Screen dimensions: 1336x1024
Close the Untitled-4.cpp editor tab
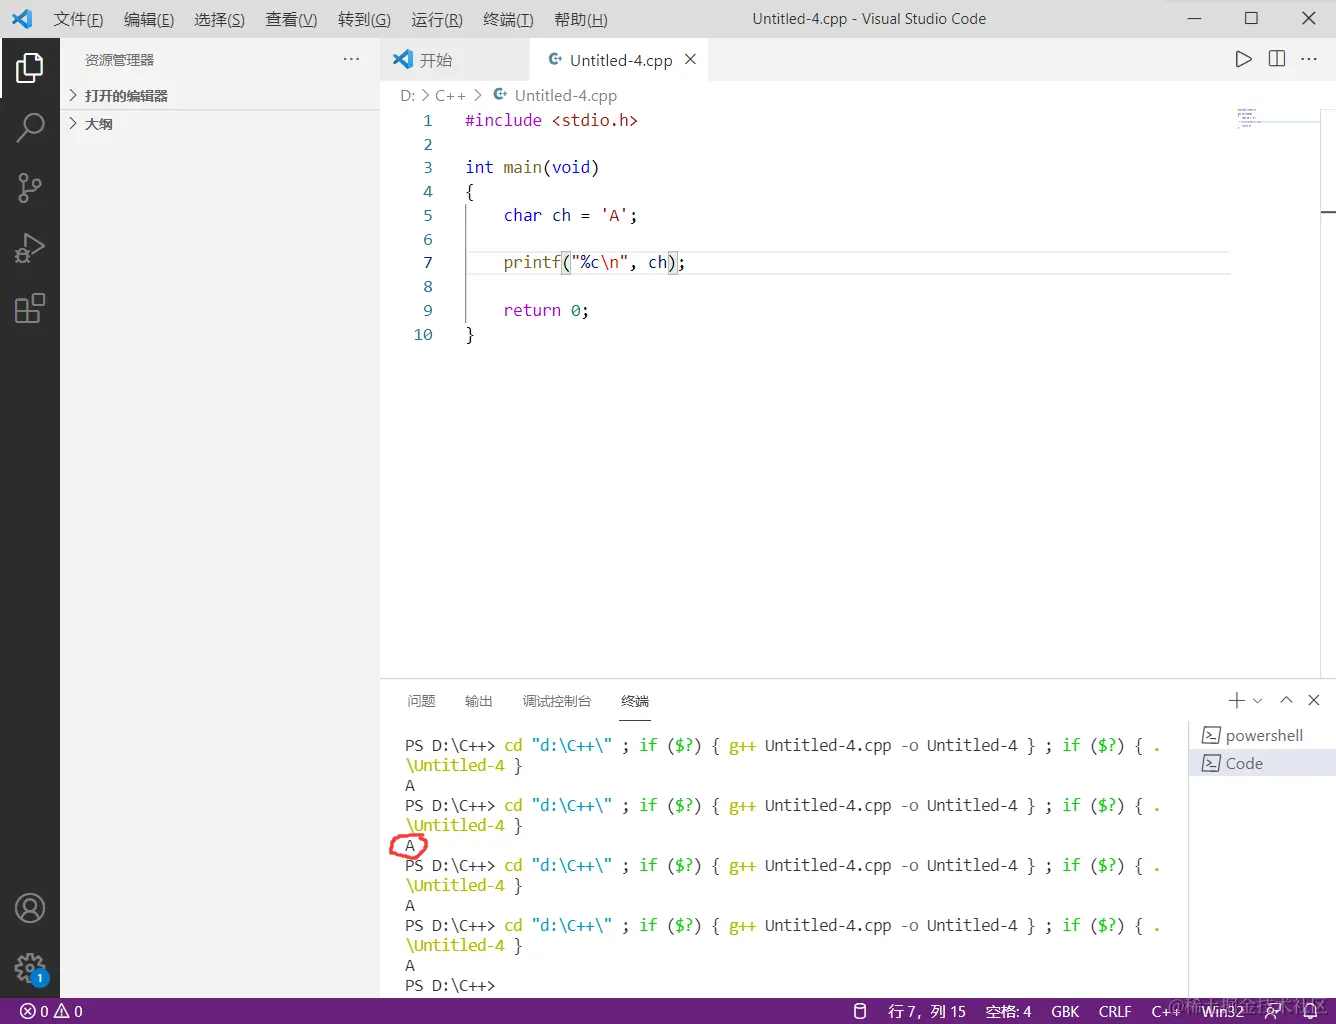(x=690, y=60)
